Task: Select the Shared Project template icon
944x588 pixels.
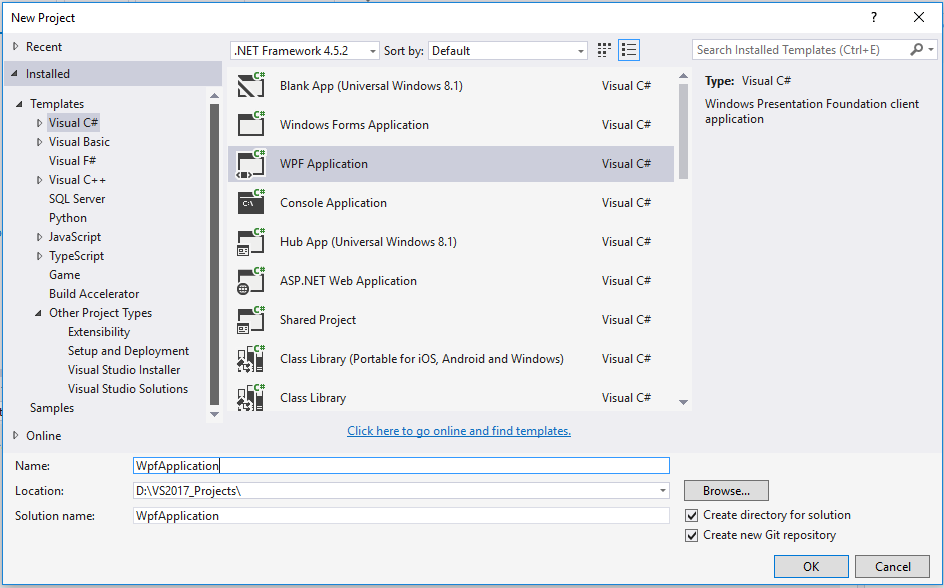Action: (x=250, y=320)
